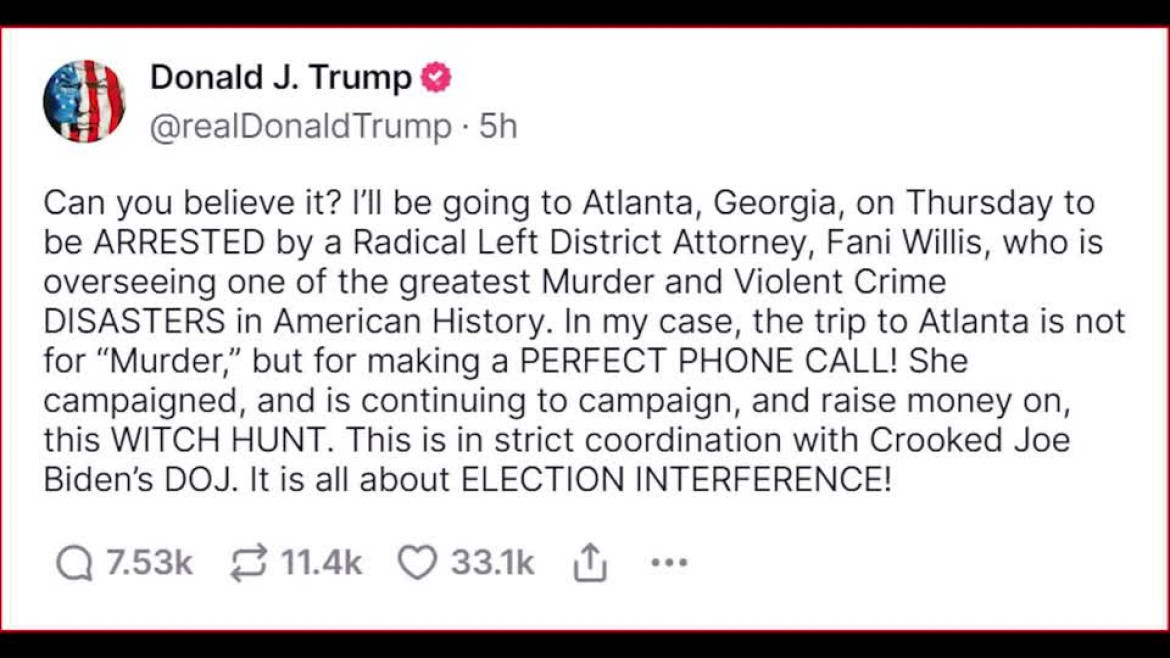Open the three-dot more options menu

coord(669,563)
